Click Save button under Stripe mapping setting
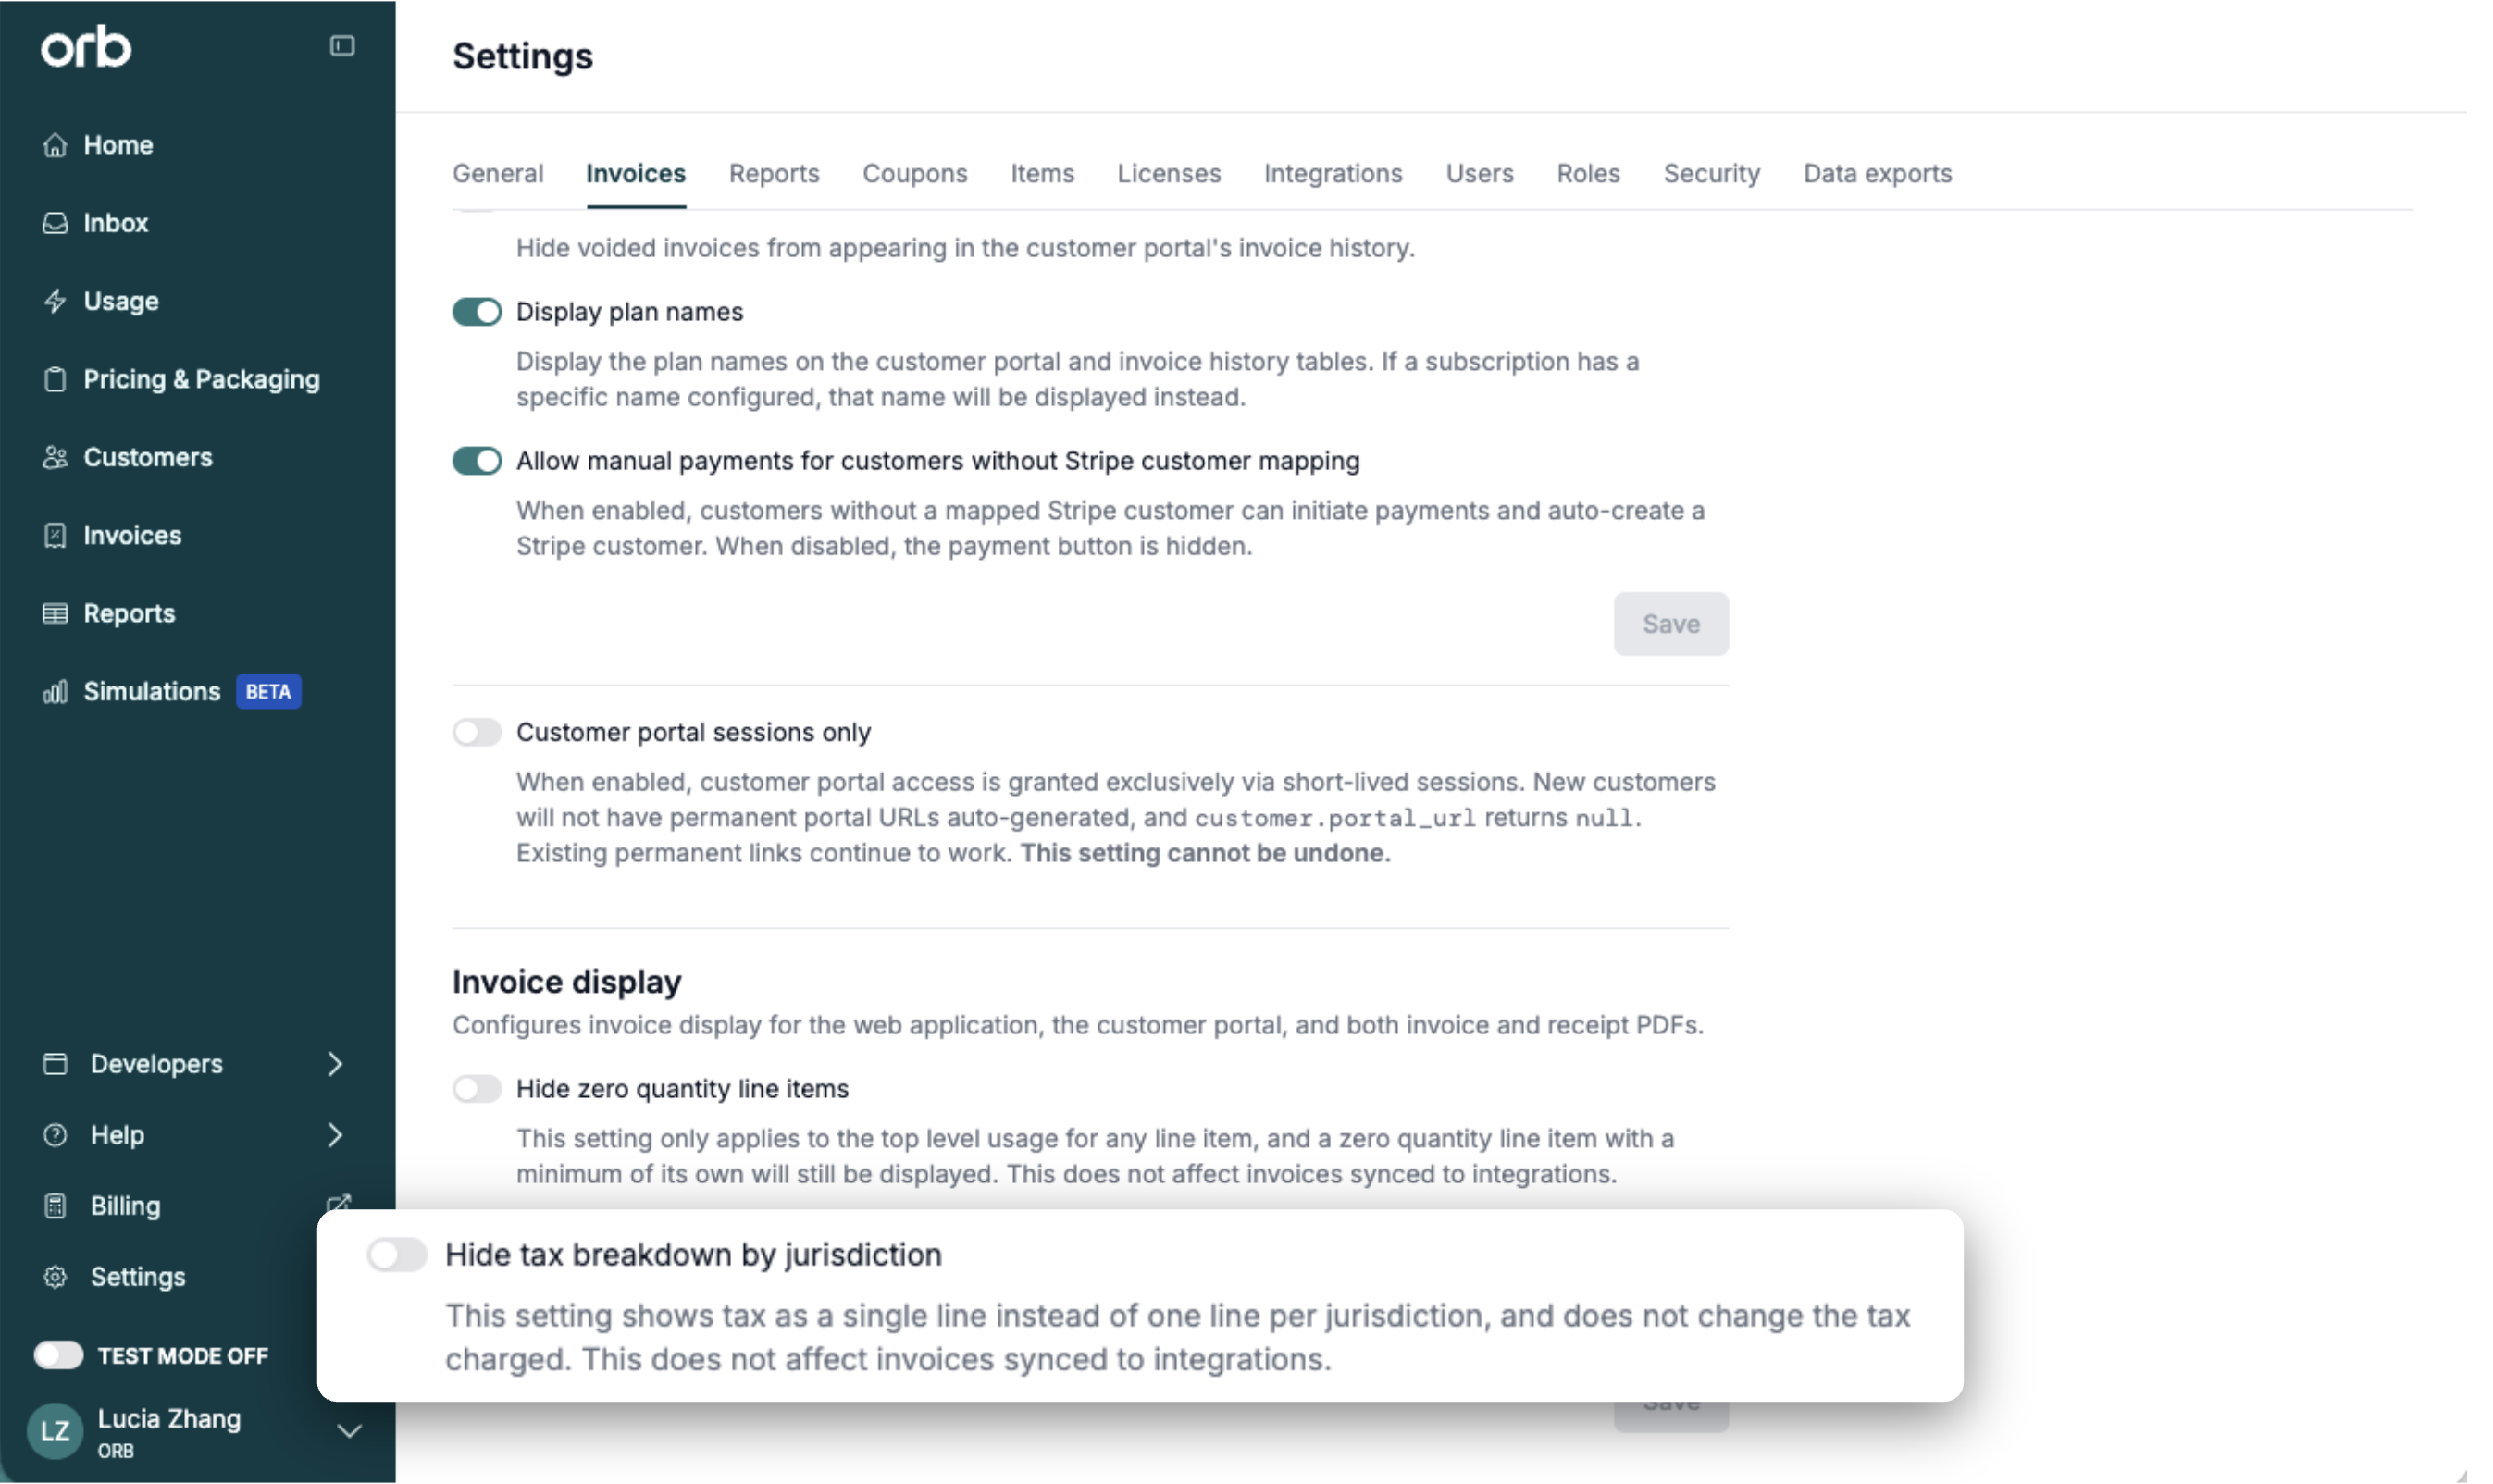2493x1484 pixels. 1670,624
